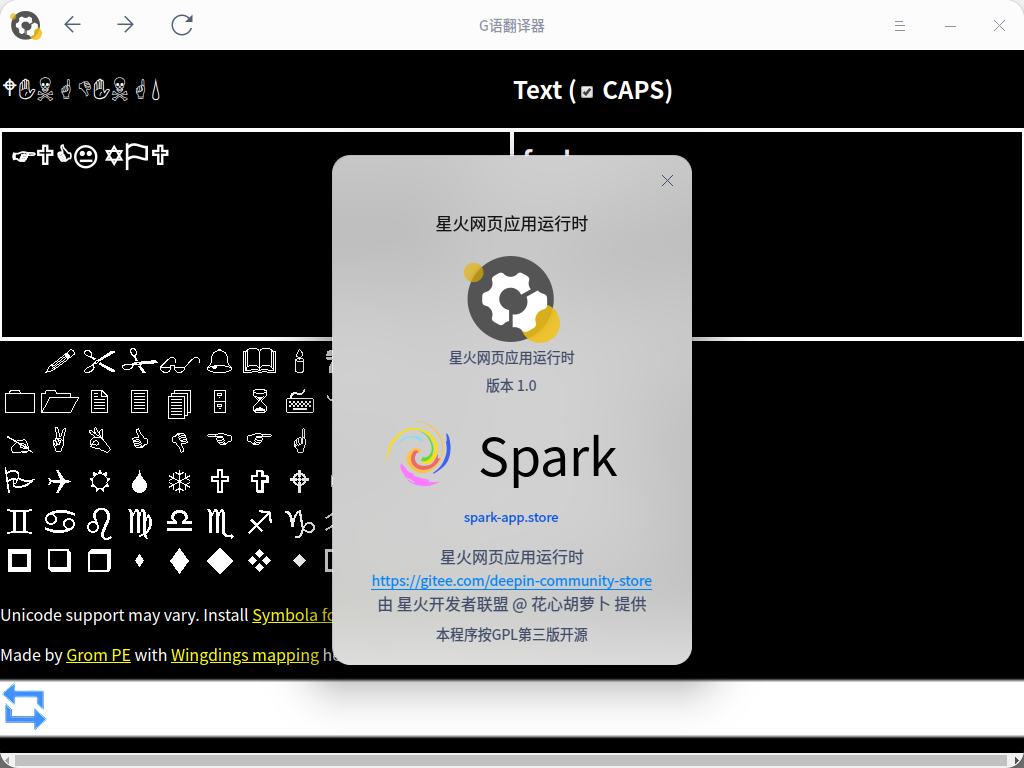The width and height of the screenshot is (1024, 768).
Task: Open the gitee deepin-community-store link
Action: click(511, 581)
